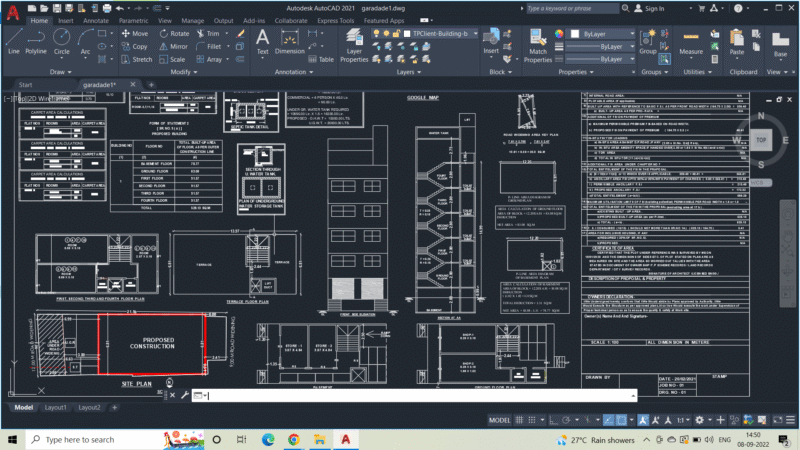Toggle Clean Screen in status bar

pos(778,420)
